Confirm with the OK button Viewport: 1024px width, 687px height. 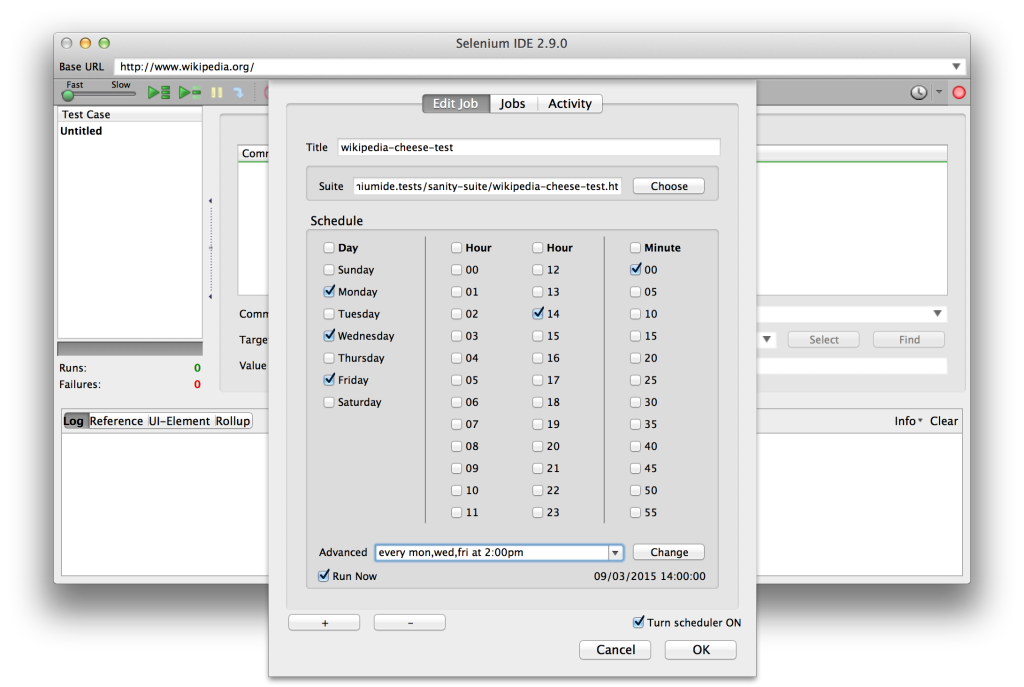pos(701,650)
